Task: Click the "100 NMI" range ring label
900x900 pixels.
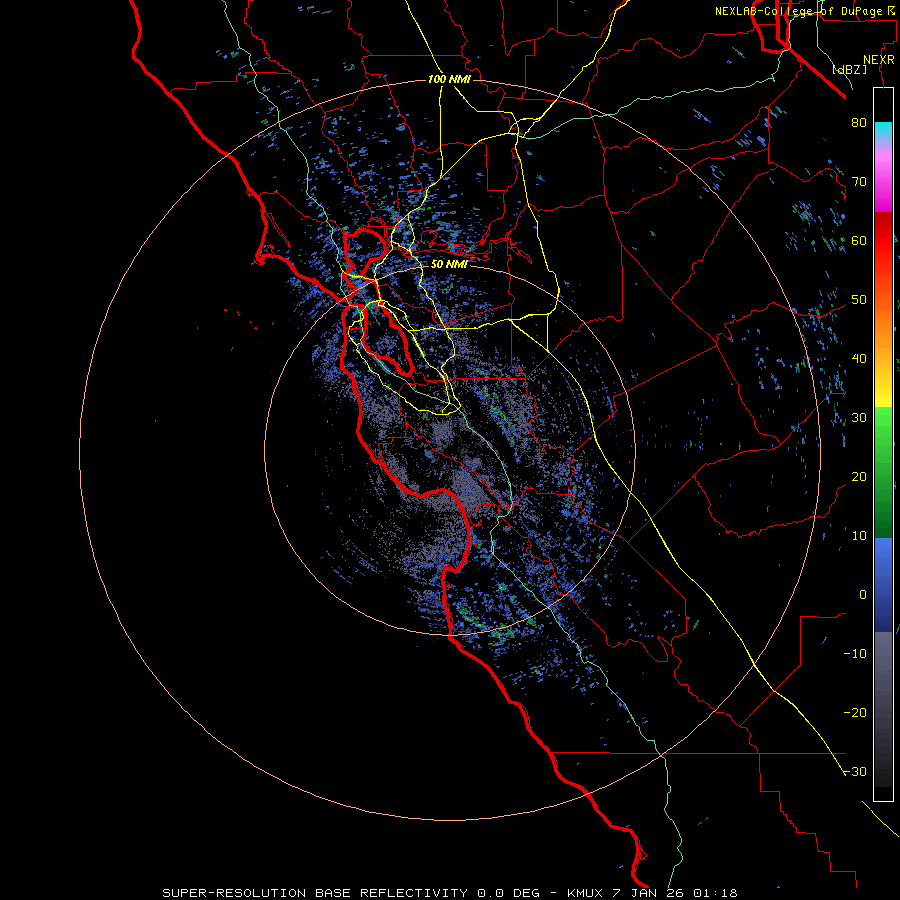Action: [x=449, y=79]
